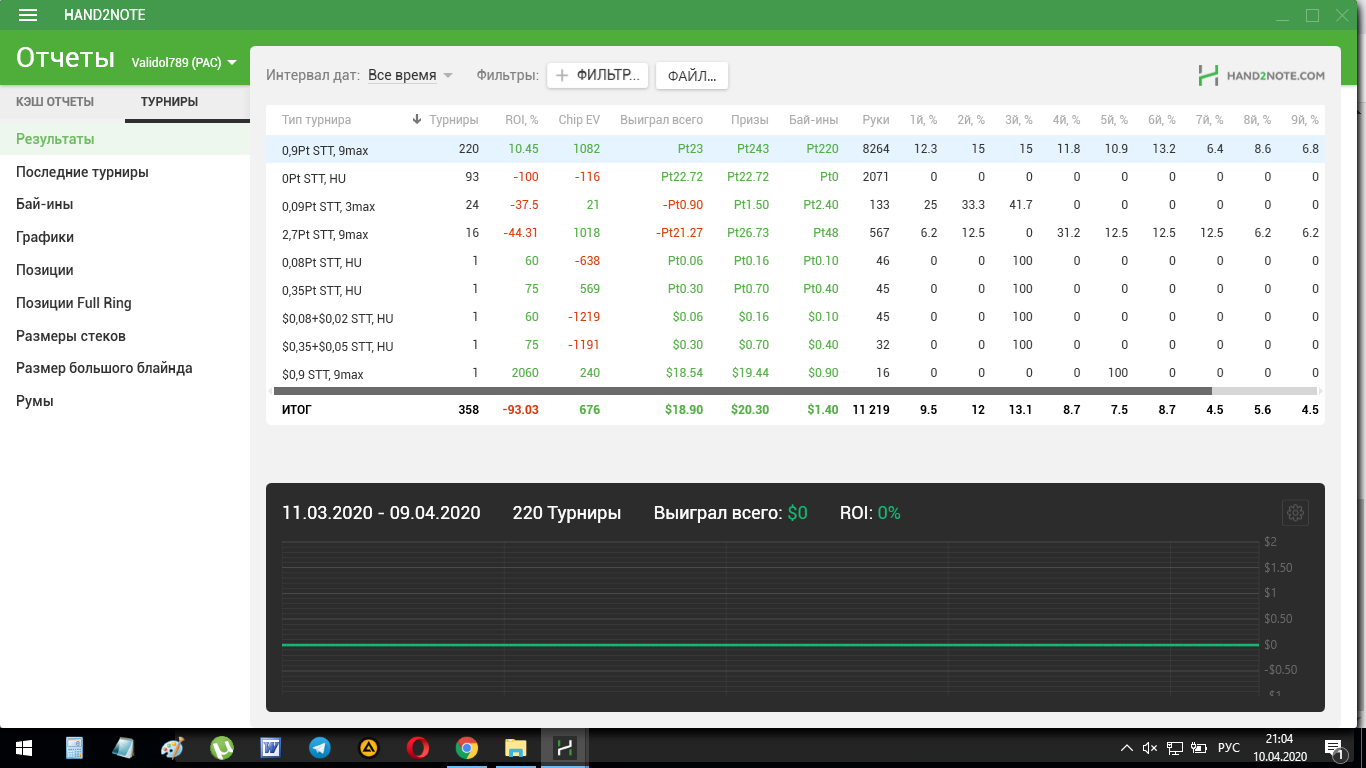
Task: Open Microsoft Word from taskbar
Action: 271,748
